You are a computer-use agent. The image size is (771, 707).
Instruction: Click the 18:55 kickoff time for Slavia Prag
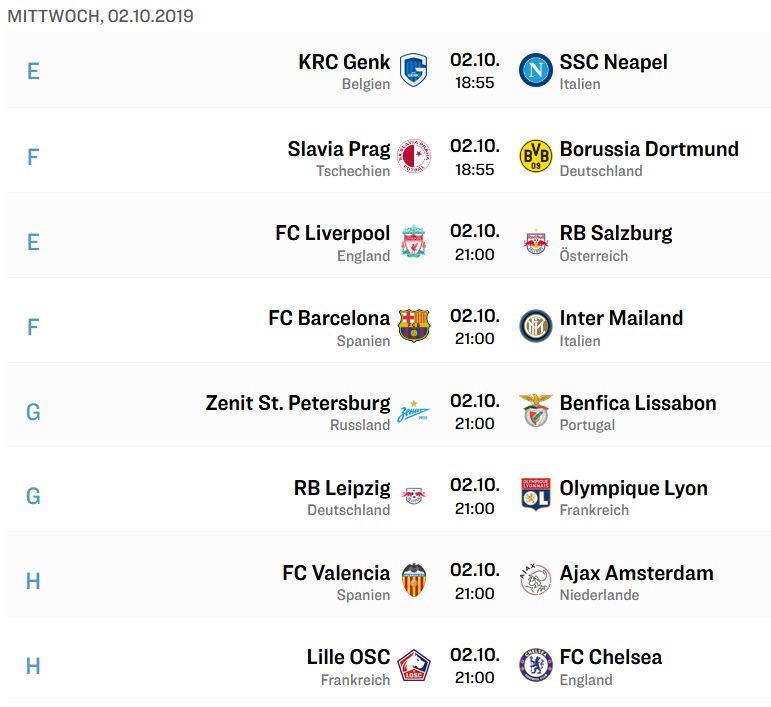pos(474,170)
